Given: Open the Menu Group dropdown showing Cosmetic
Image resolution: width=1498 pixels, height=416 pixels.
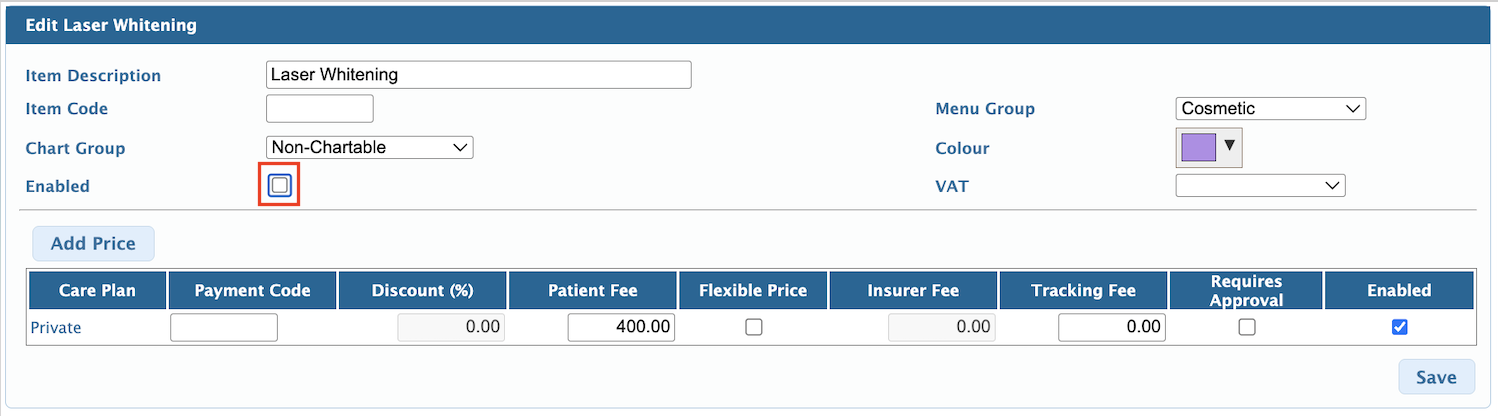Looking at the screenshot, I should (1271, 108).
